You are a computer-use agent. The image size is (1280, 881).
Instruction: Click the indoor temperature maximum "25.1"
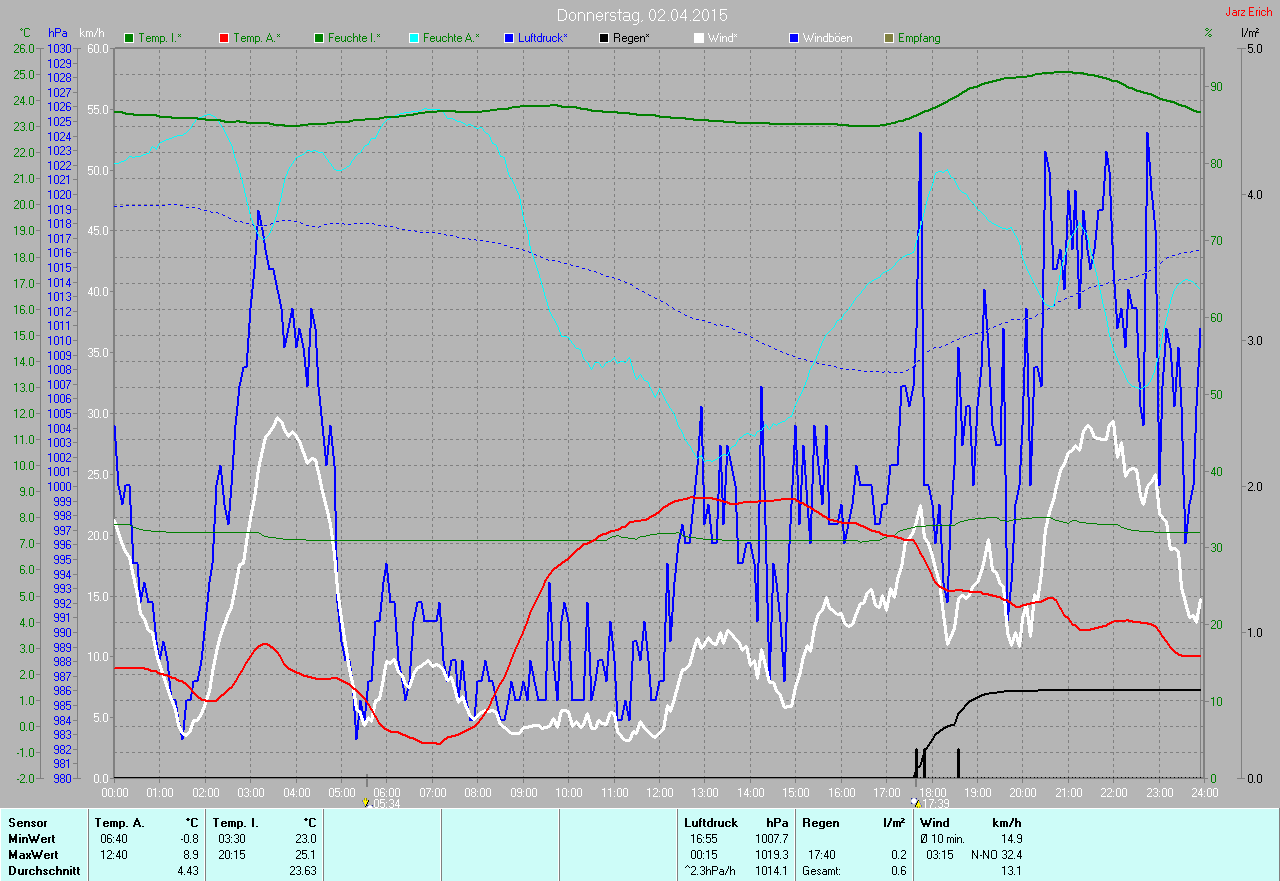pos(305,855)
